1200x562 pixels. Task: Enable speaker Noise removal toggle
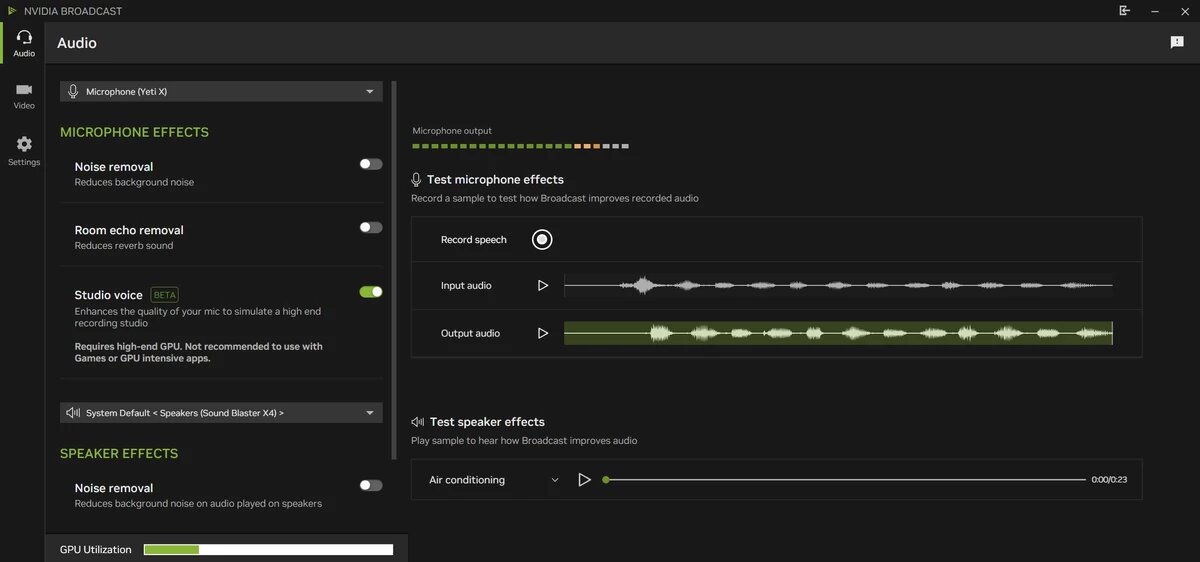click(x=371, y=485)
